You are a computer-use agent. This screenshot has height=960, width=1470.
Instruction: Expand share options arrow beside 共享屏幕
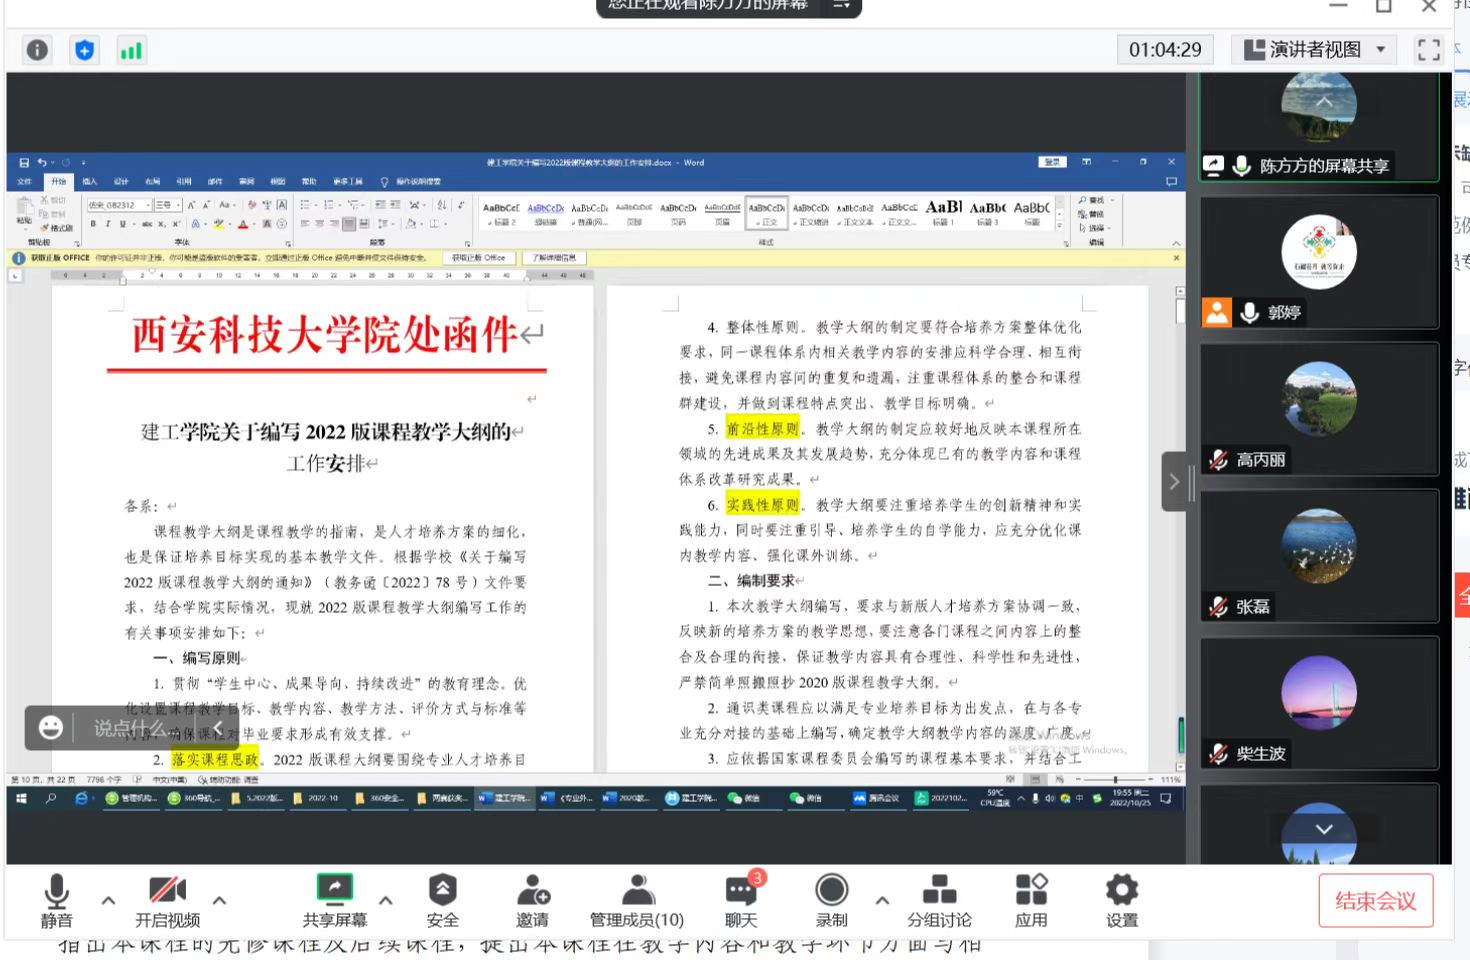385,901
